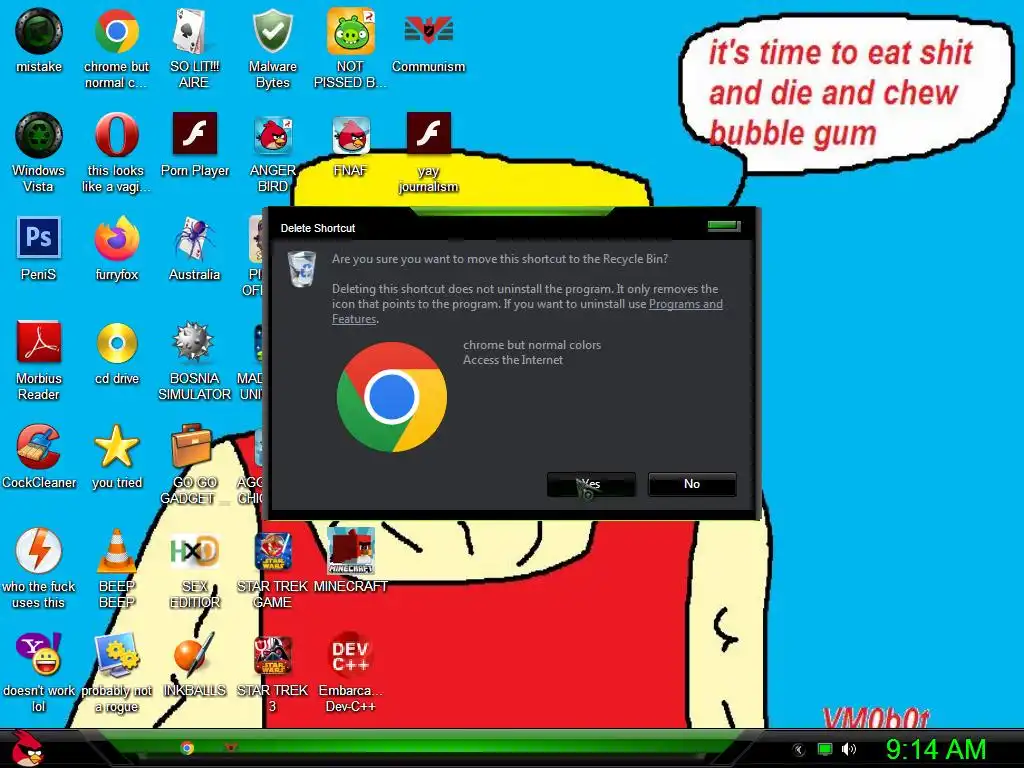Screen dimensions: 1024x768
Task: Select the FNAF Angry Birds icon
Action: click(350, 146)
